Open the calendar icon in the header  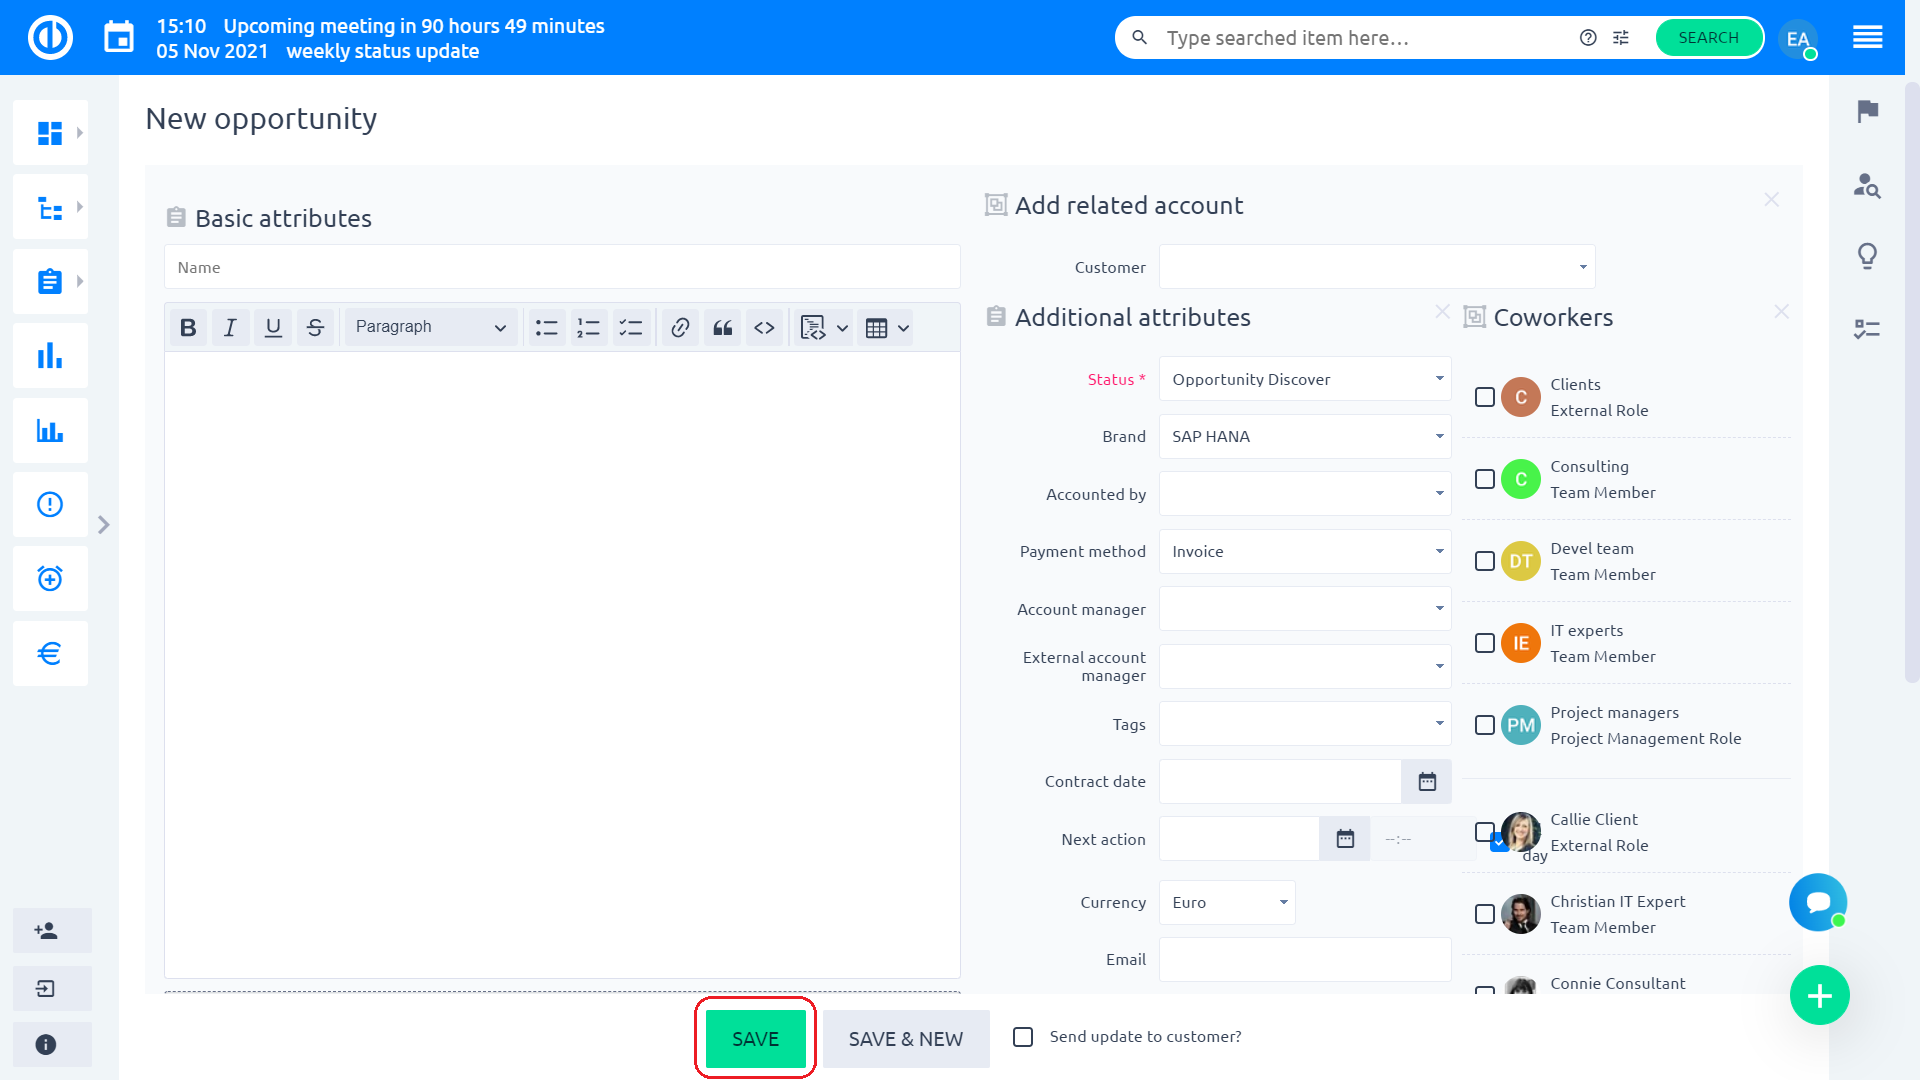point(119,38)
